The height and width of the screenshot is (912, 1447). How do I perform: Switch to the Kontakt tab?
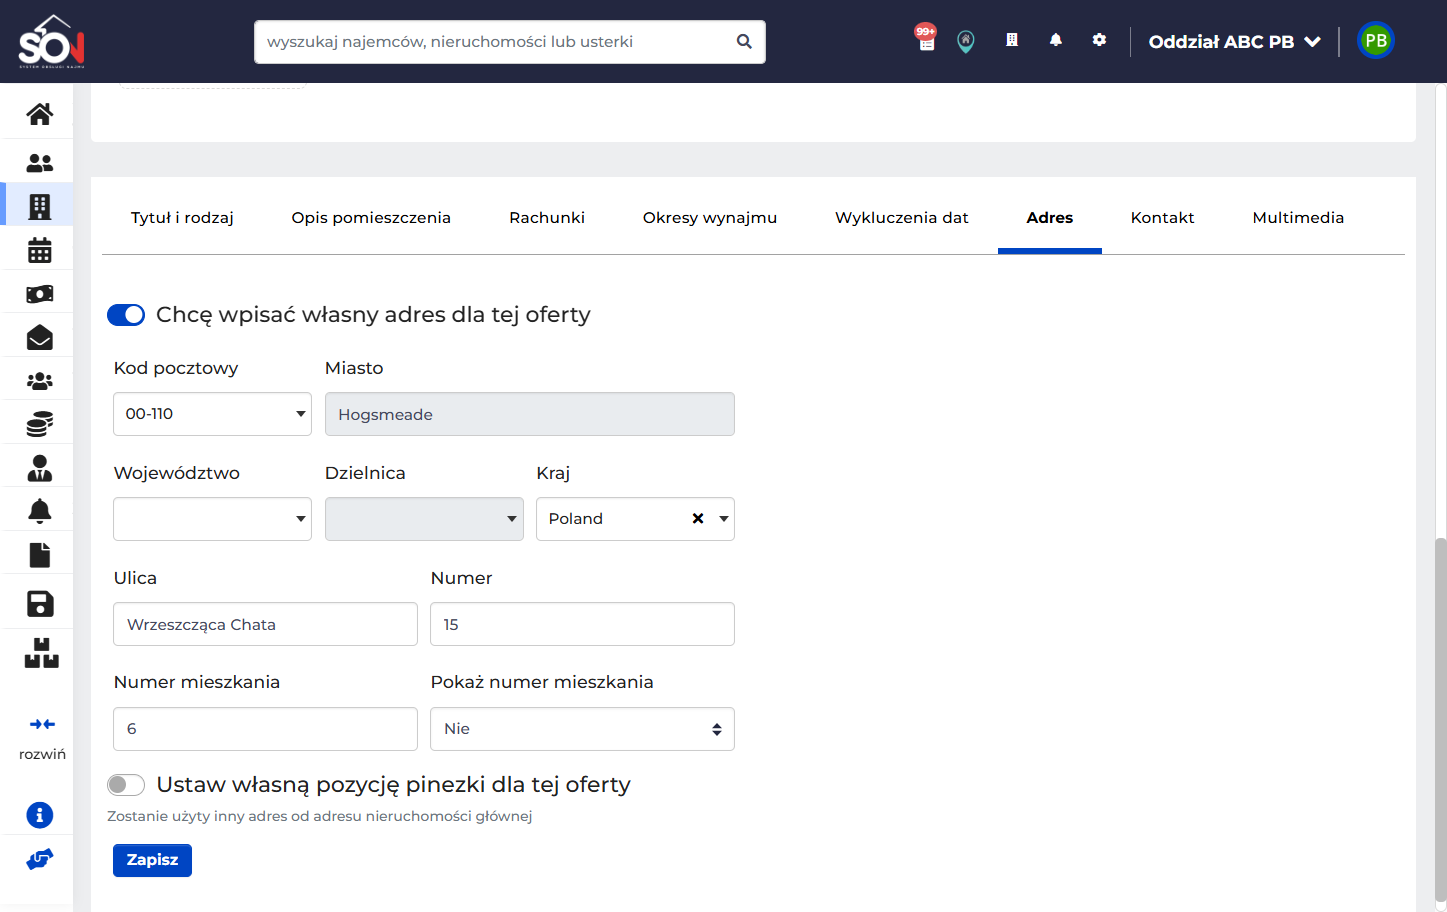click(x=1162, y=218)
